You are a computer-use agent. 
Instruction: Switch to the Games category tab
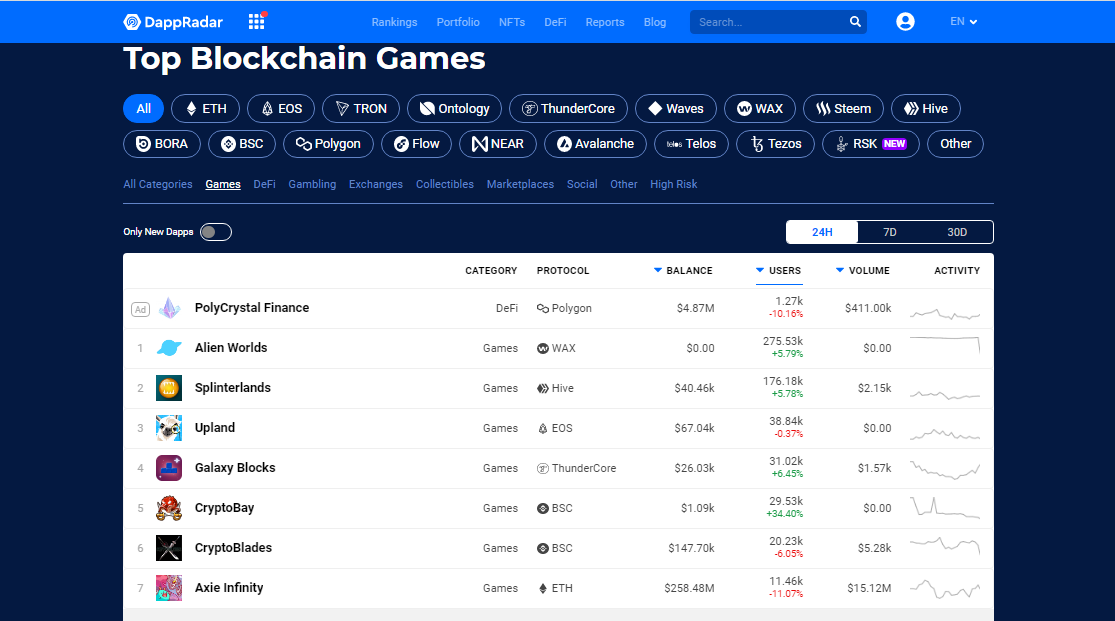coord(223,184)
